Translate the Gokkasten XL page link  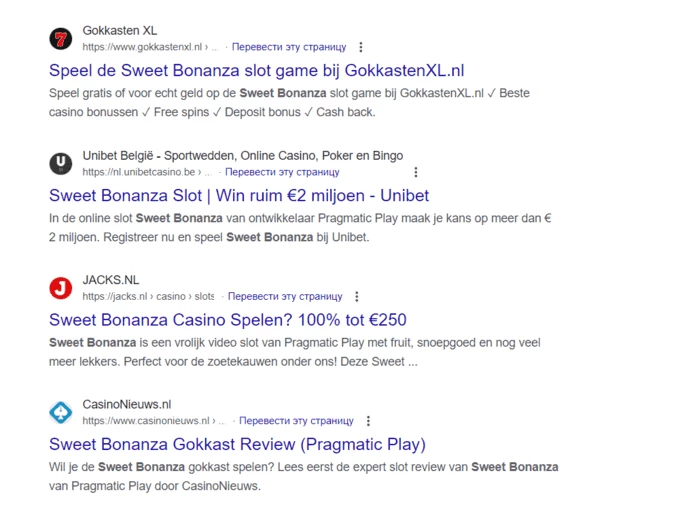coord(289,47)
